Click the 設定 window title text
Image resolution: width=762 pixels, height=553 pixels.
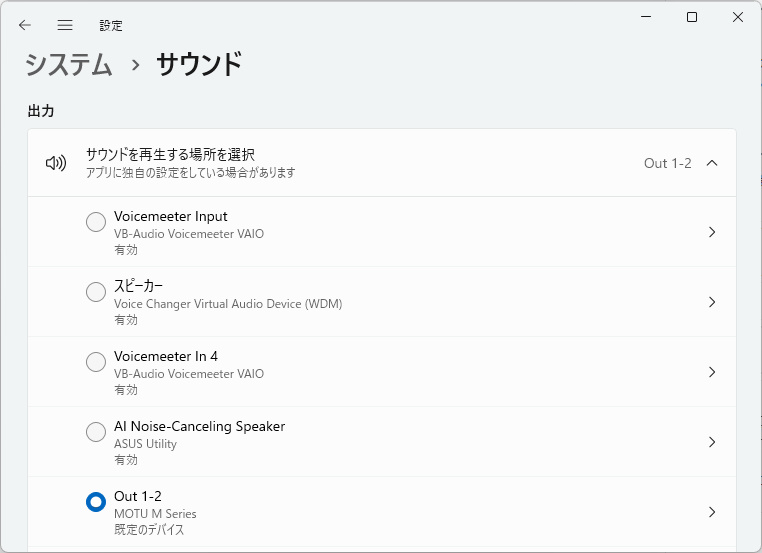tap(111, 26)
